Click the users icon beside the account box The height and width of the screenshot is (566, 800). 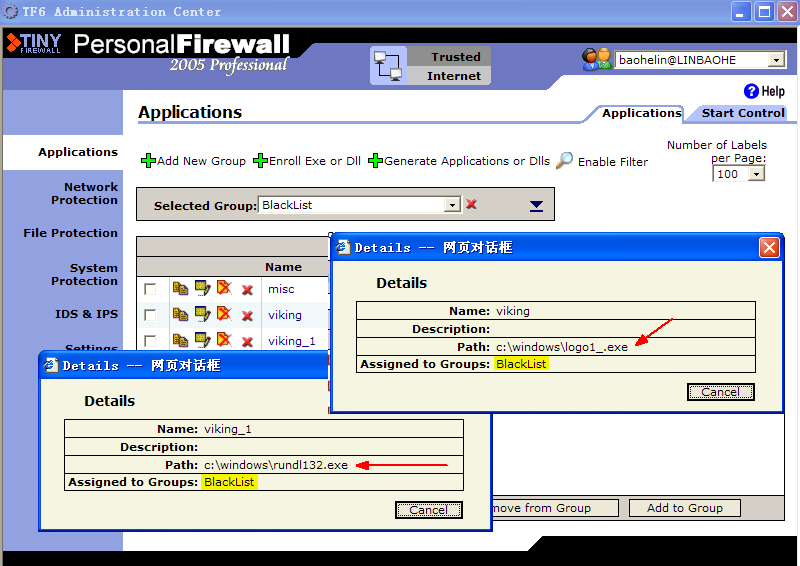click(x=596, y=59)
